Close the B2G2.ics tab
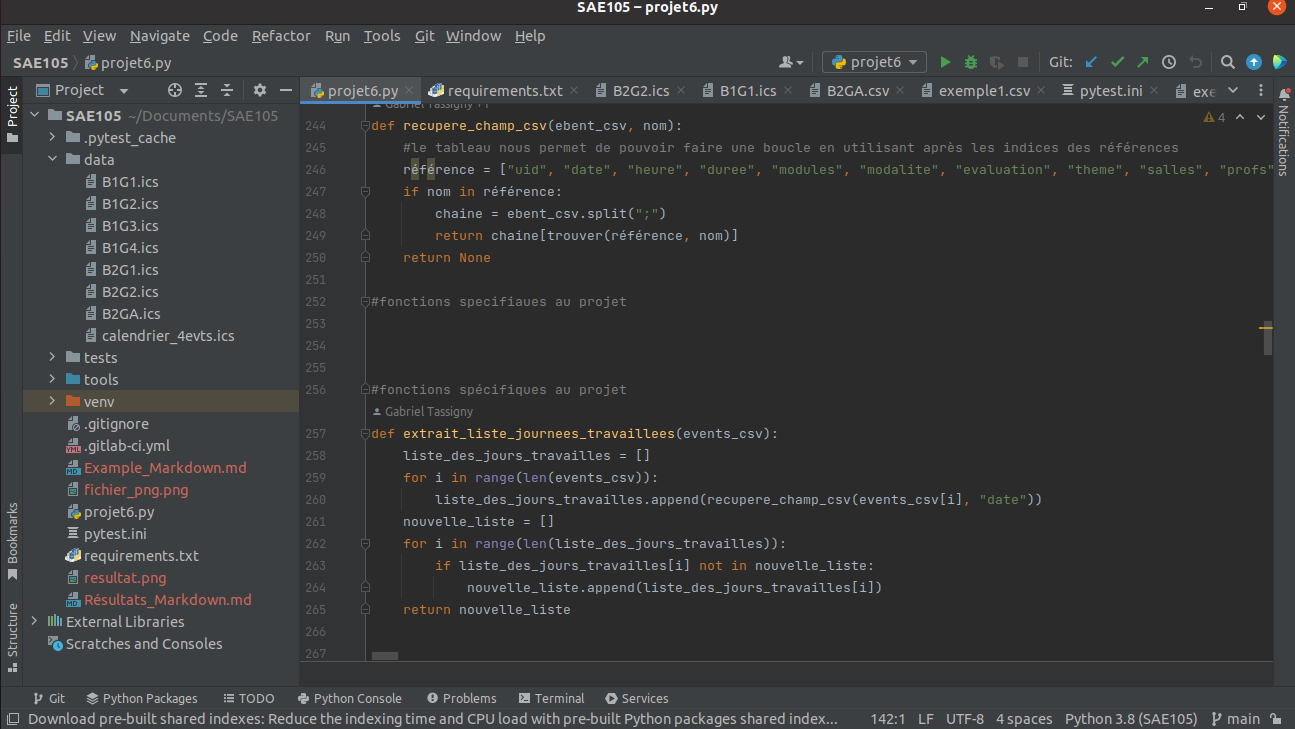Image resolution: width=1295 pixels, height=729 pixels. [682, 91]
